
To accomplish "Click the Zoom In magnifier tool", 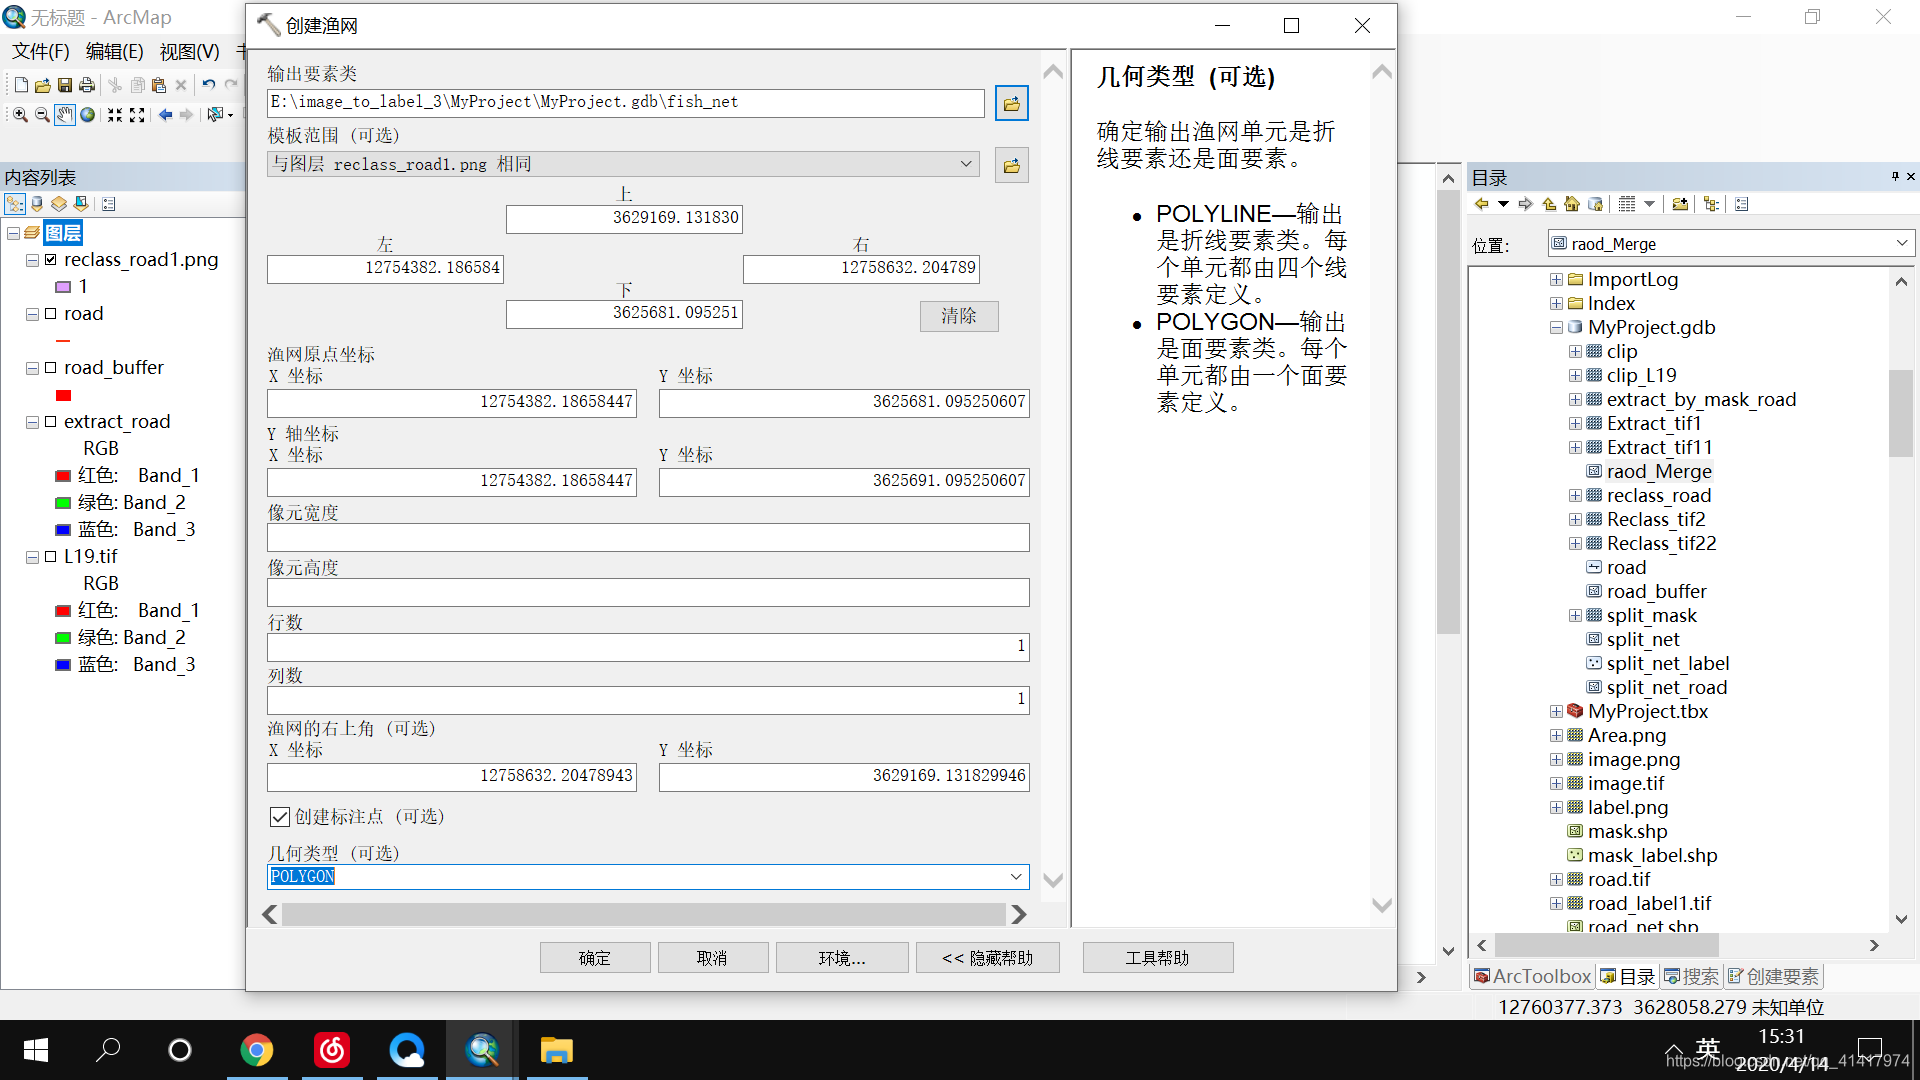I will click(19, 115).
